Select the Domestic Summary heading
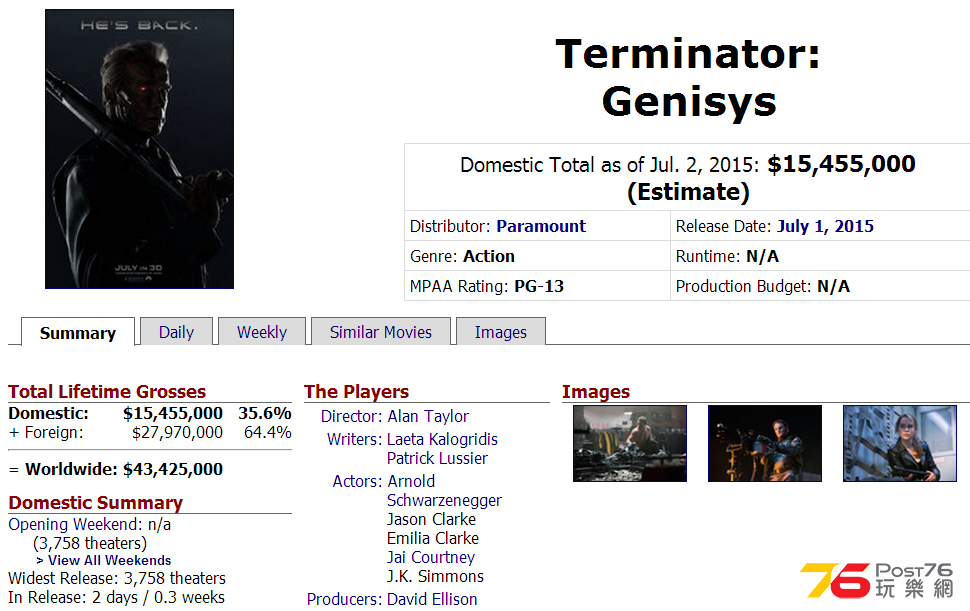 (96, 503)
